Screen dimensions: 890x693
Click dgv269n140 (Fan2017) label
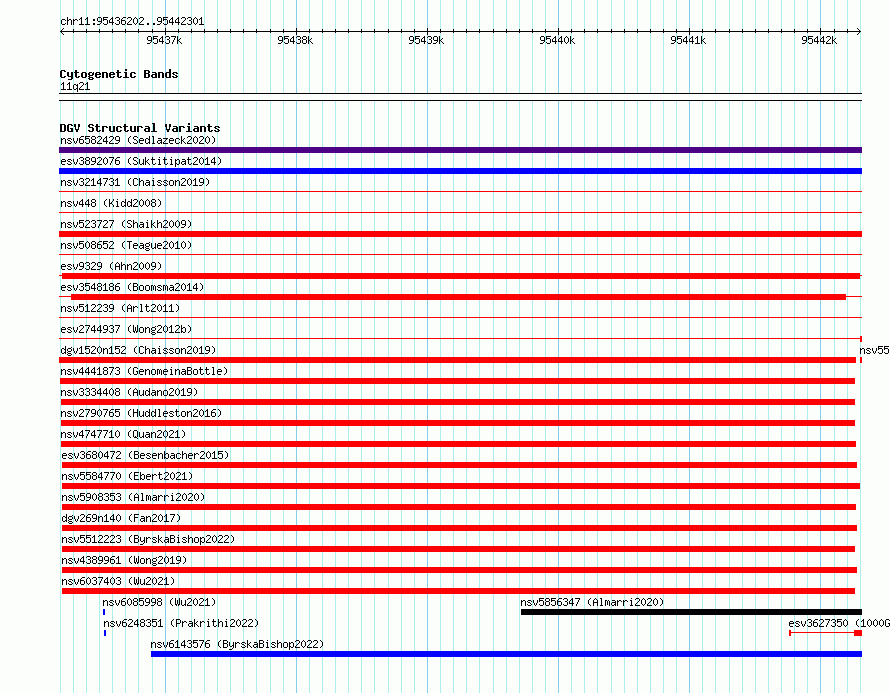click(x=121, y=518)
